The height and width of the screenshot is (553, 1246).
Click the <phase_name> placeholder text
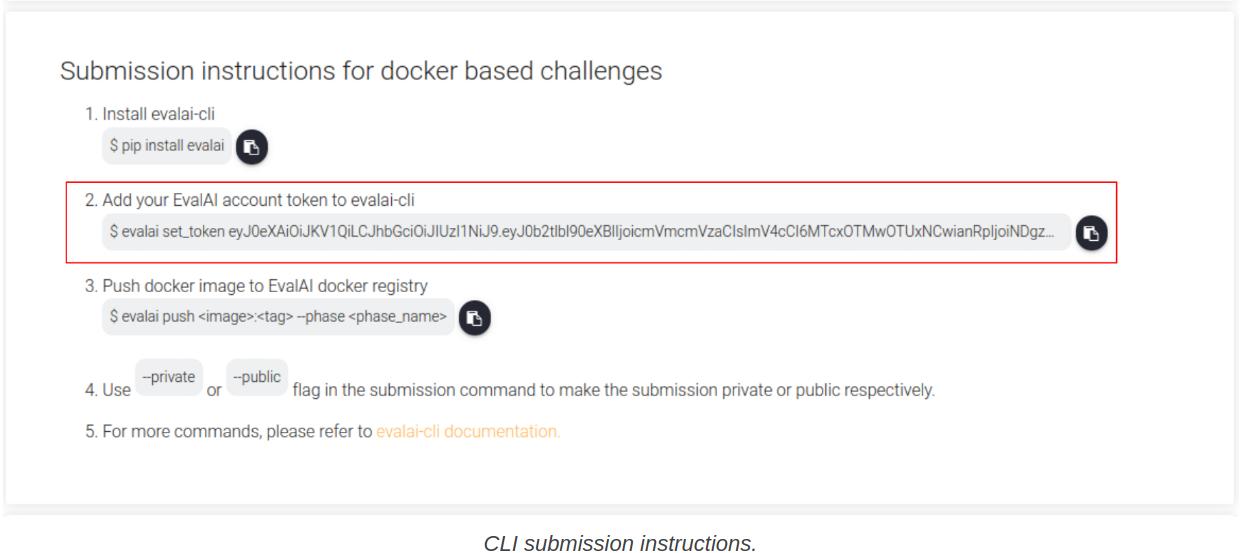tap(396, 318)
